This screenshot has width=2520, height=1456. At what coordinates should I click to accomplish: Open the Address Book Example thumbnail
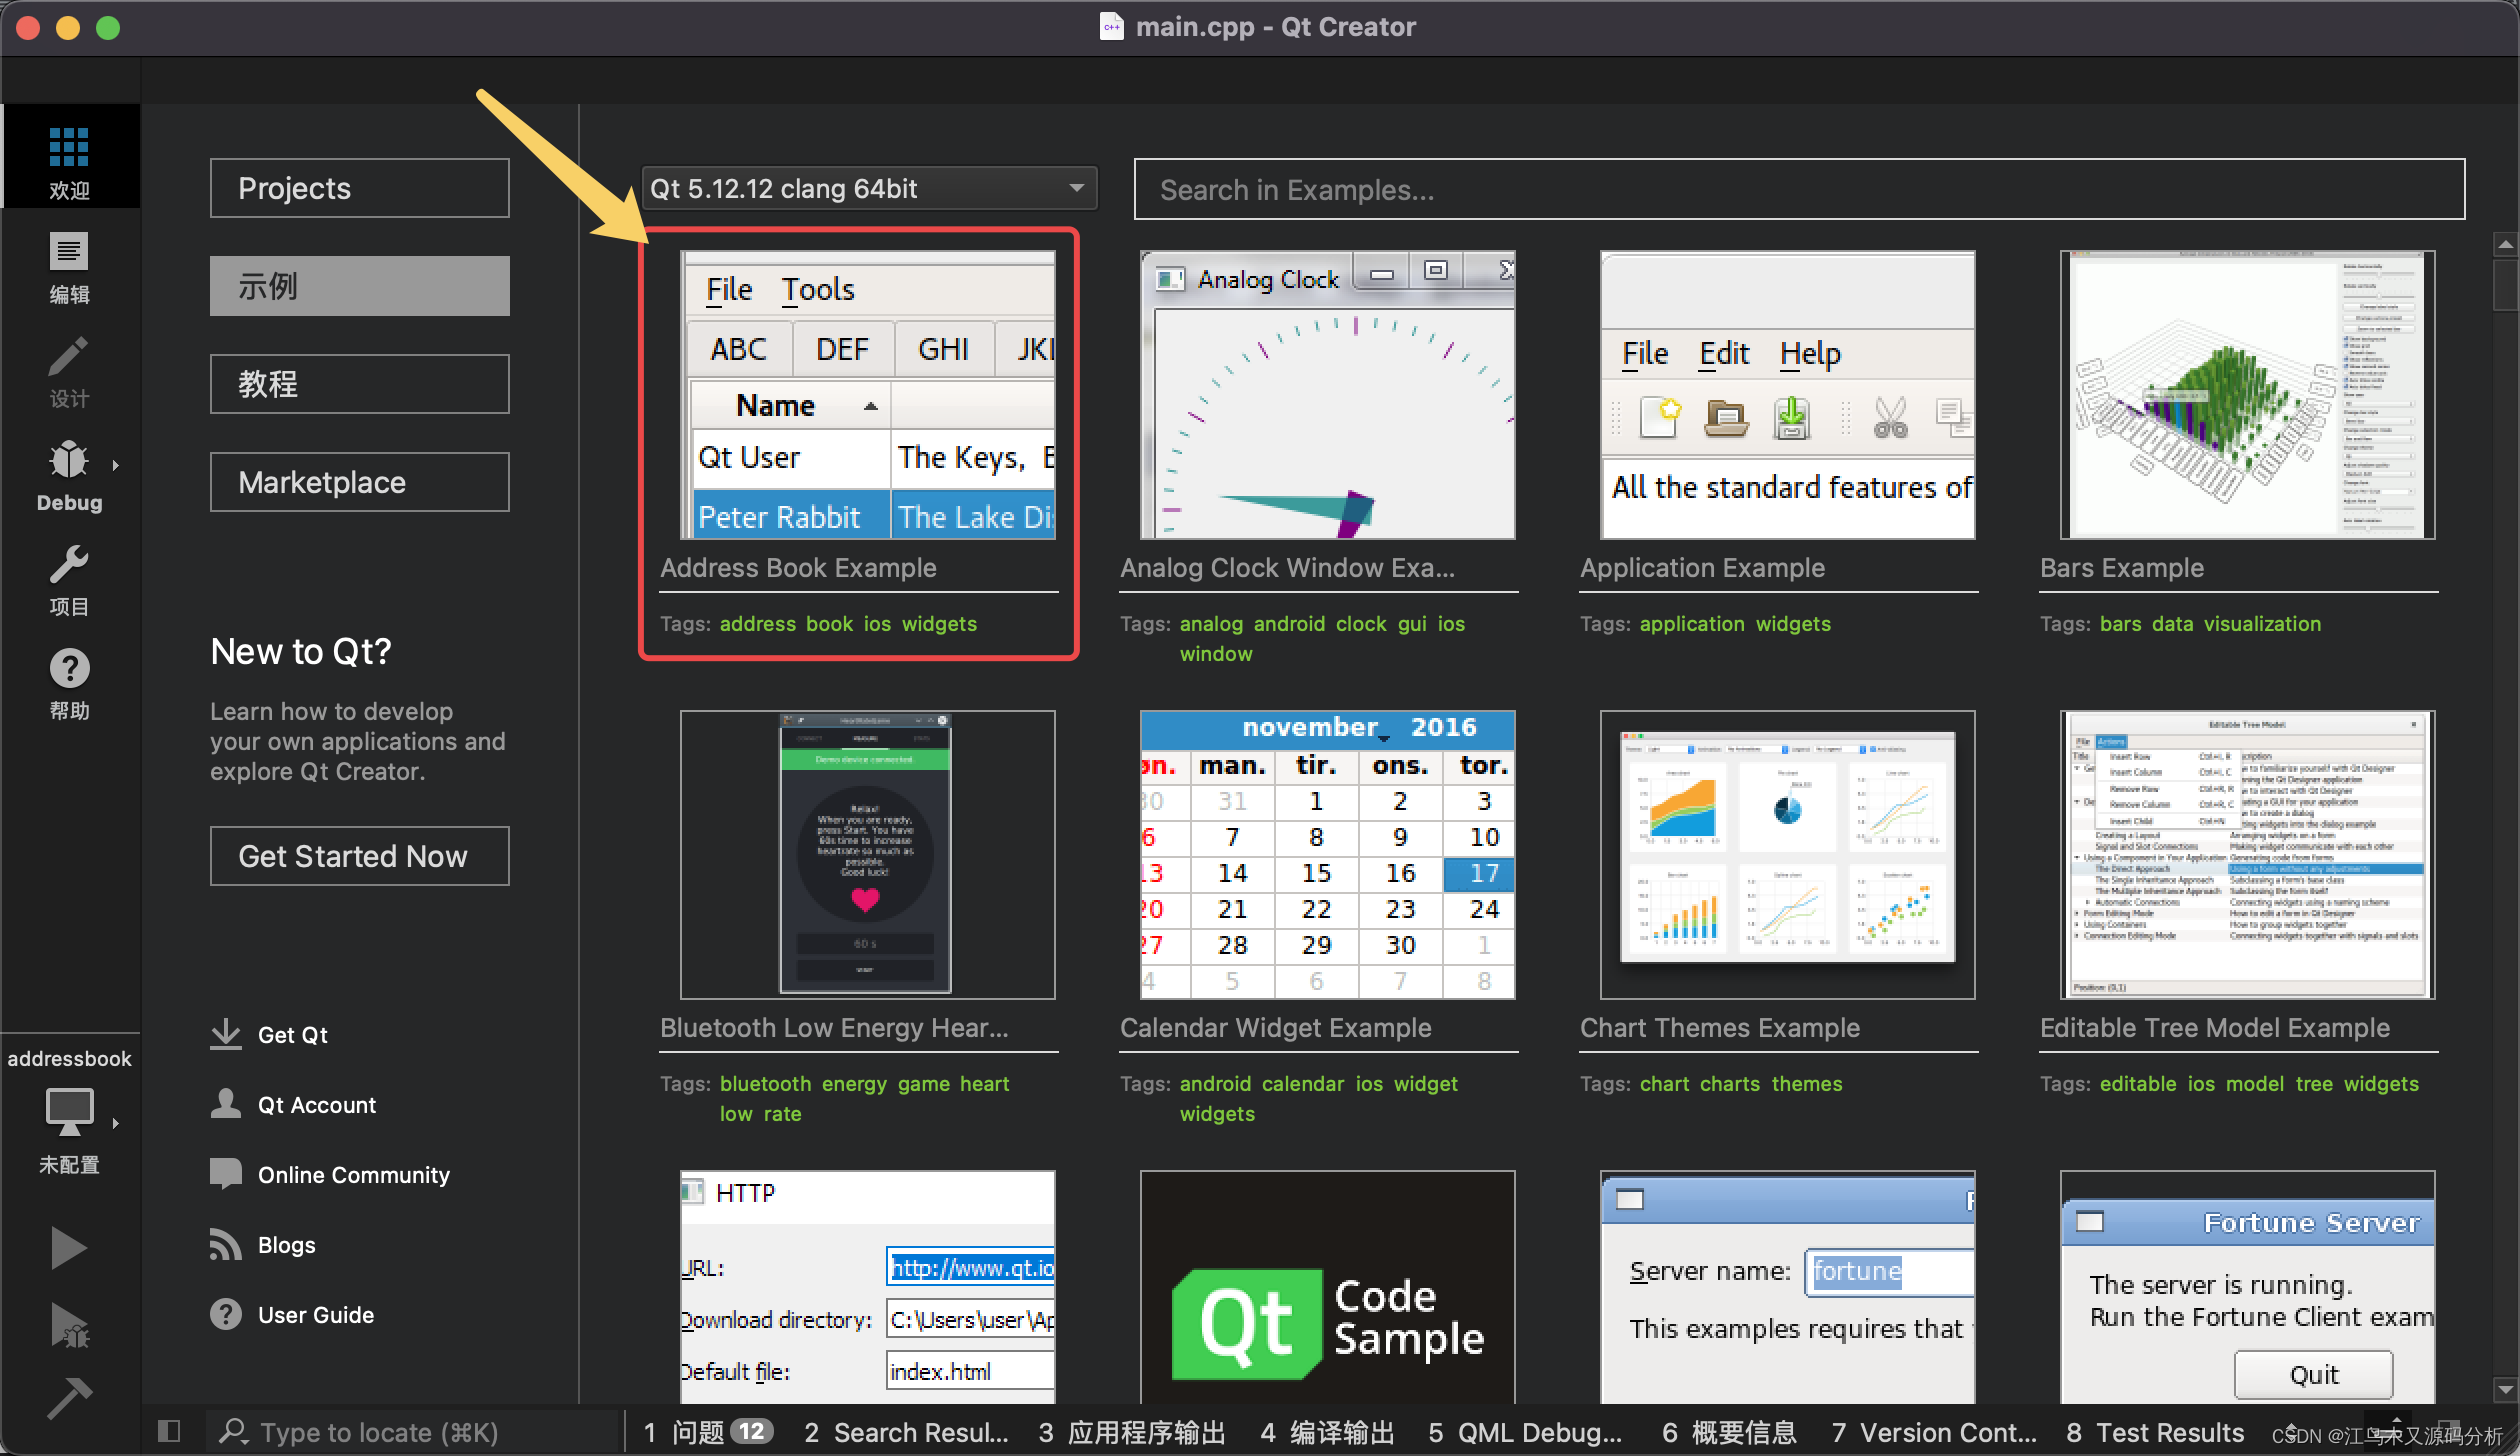coord(867,395)
